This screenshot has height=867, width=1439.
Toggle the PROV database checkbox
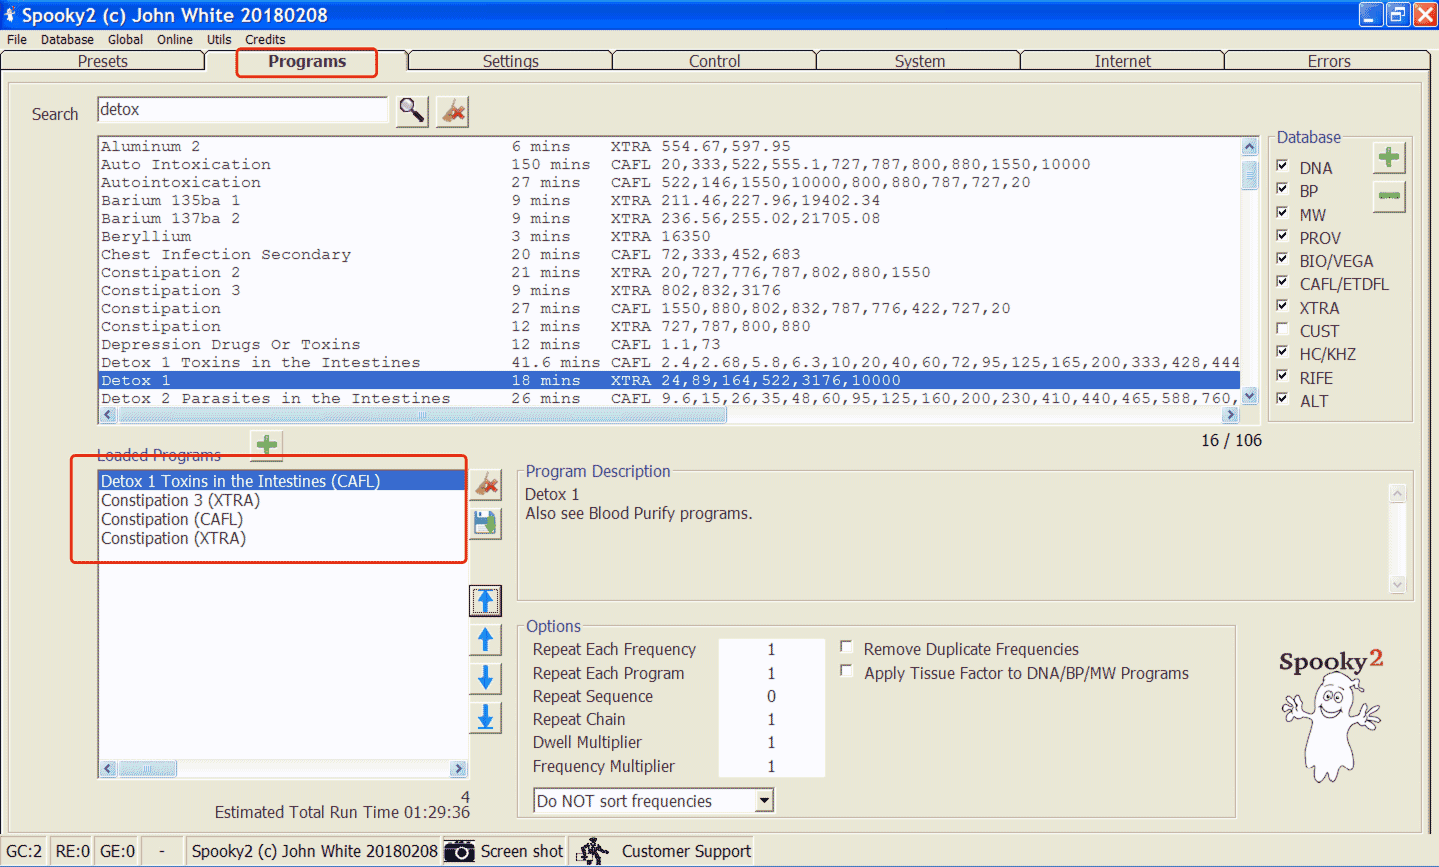(x=1282, y=236)
